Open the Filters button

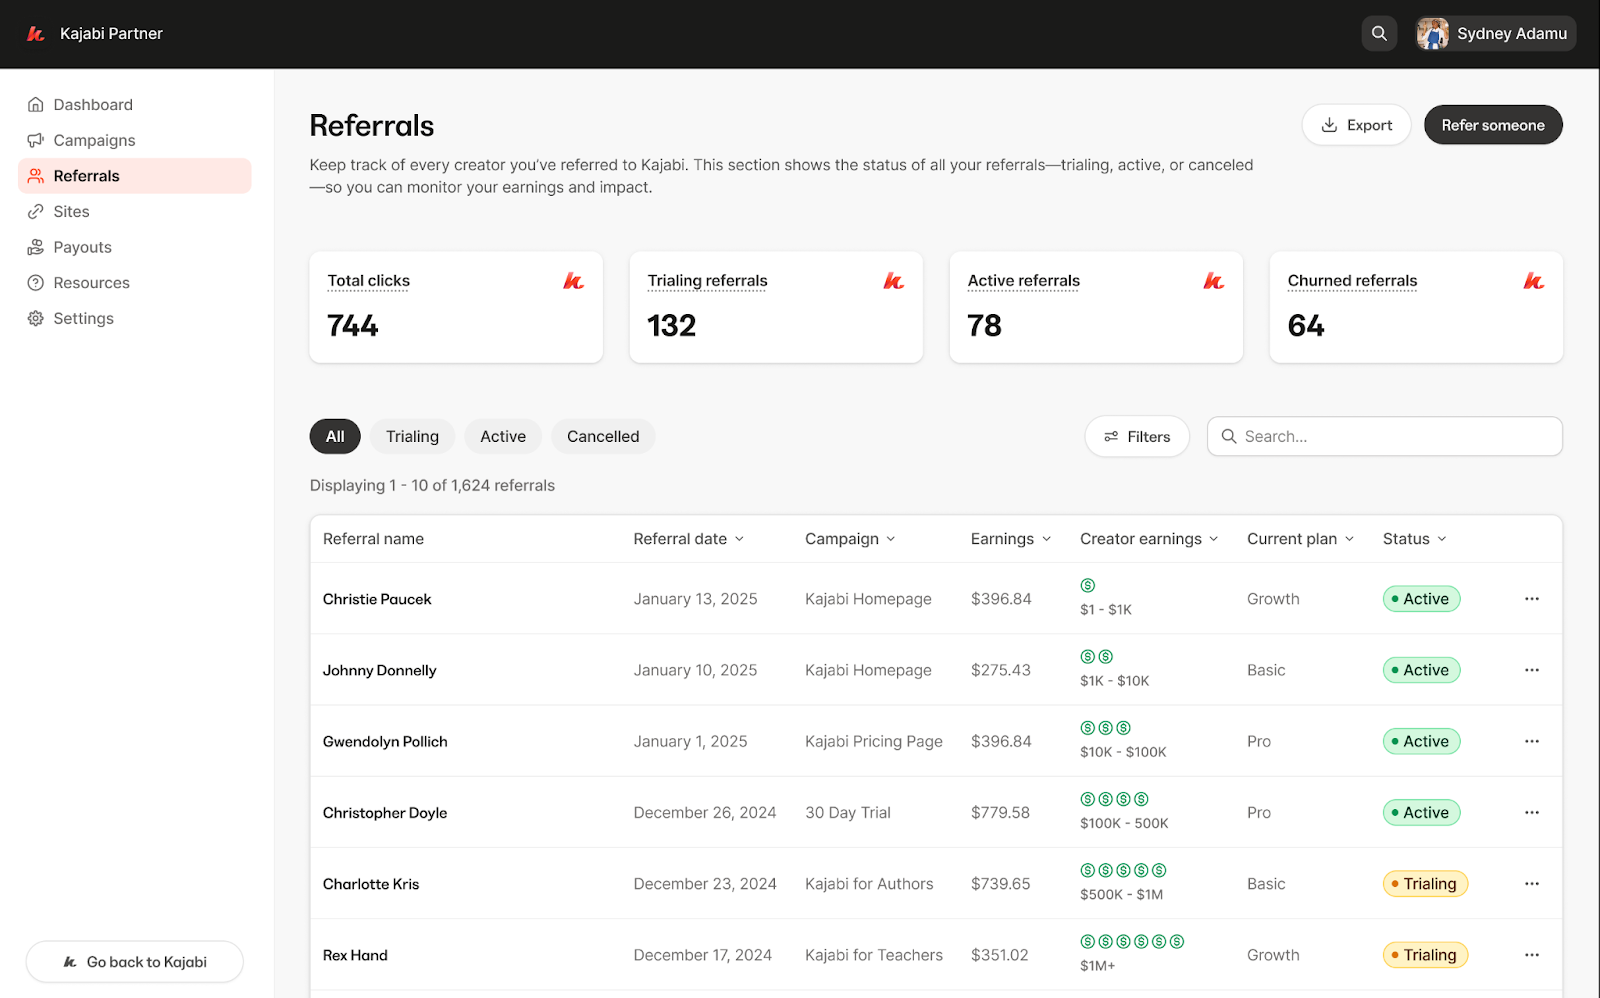point(1137,437)
